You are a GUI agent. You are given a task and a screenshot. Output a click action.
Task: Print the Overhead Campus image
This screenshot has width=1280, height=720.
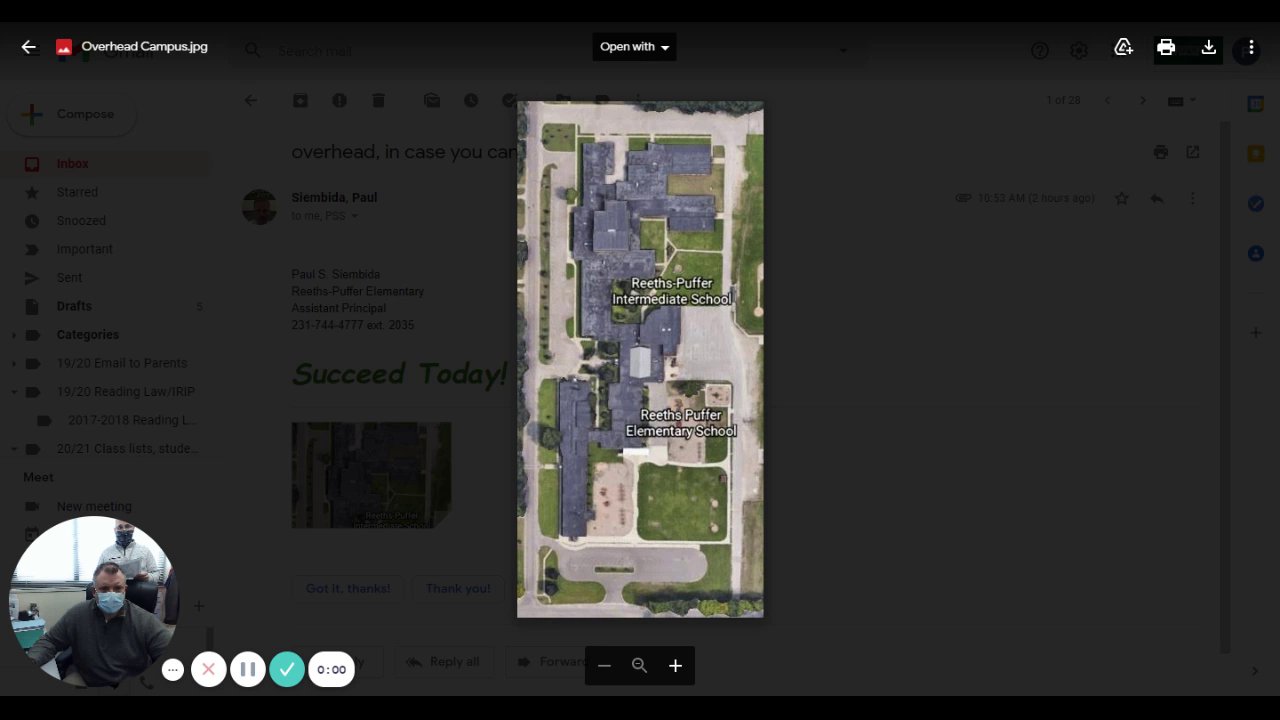pyautogui.click(x=1166, y=47)
